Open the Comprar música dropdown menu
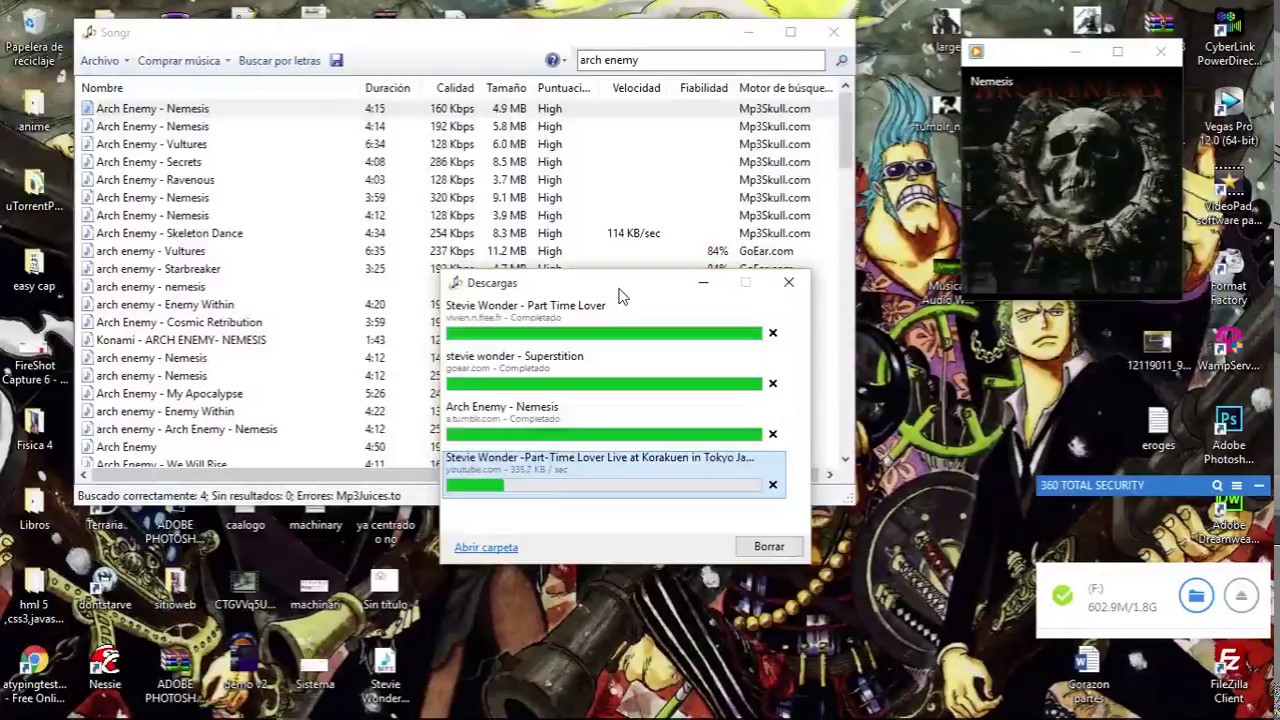This screenshot has height=720, width=1280. [184, 61]
